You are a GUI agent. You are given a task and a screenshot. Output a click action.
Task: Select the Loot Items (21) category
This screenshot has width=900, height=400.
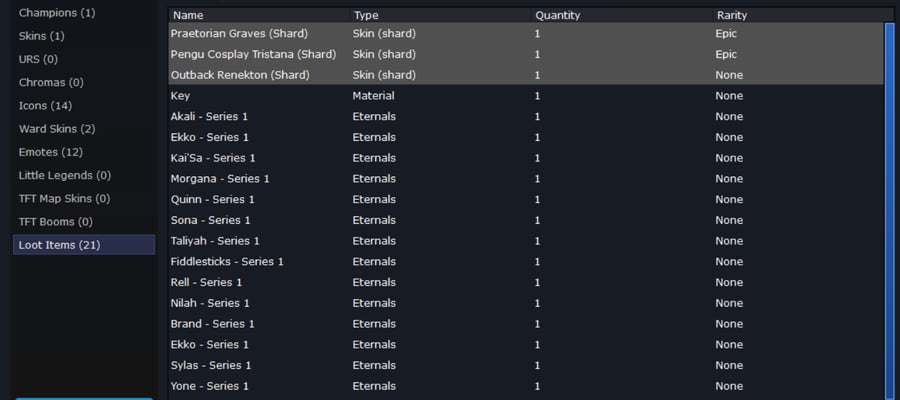tap(84, 245)
